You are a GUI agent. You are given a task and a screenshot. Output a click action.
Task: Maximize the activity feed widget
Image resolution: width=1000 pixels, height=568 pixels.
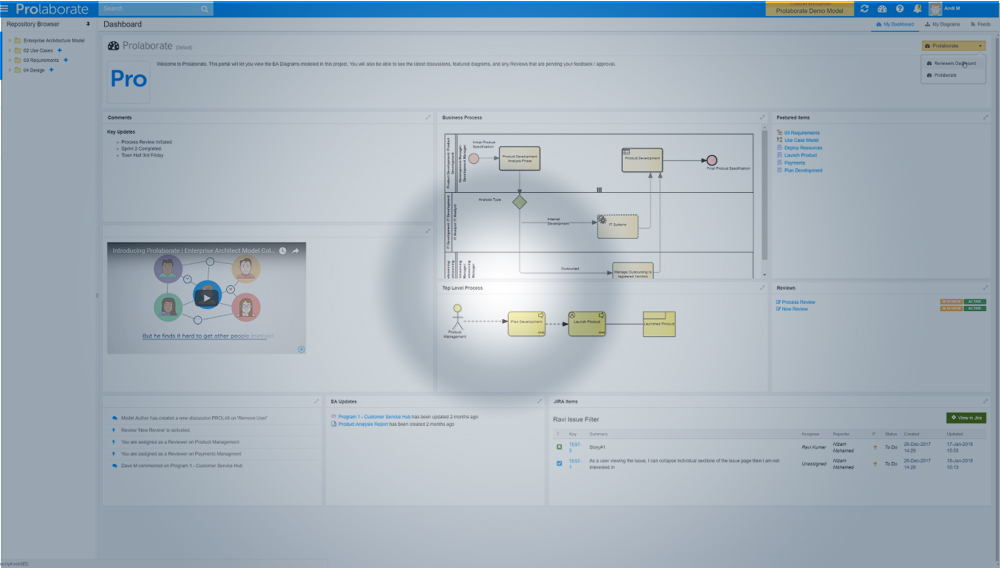[316, 401]
